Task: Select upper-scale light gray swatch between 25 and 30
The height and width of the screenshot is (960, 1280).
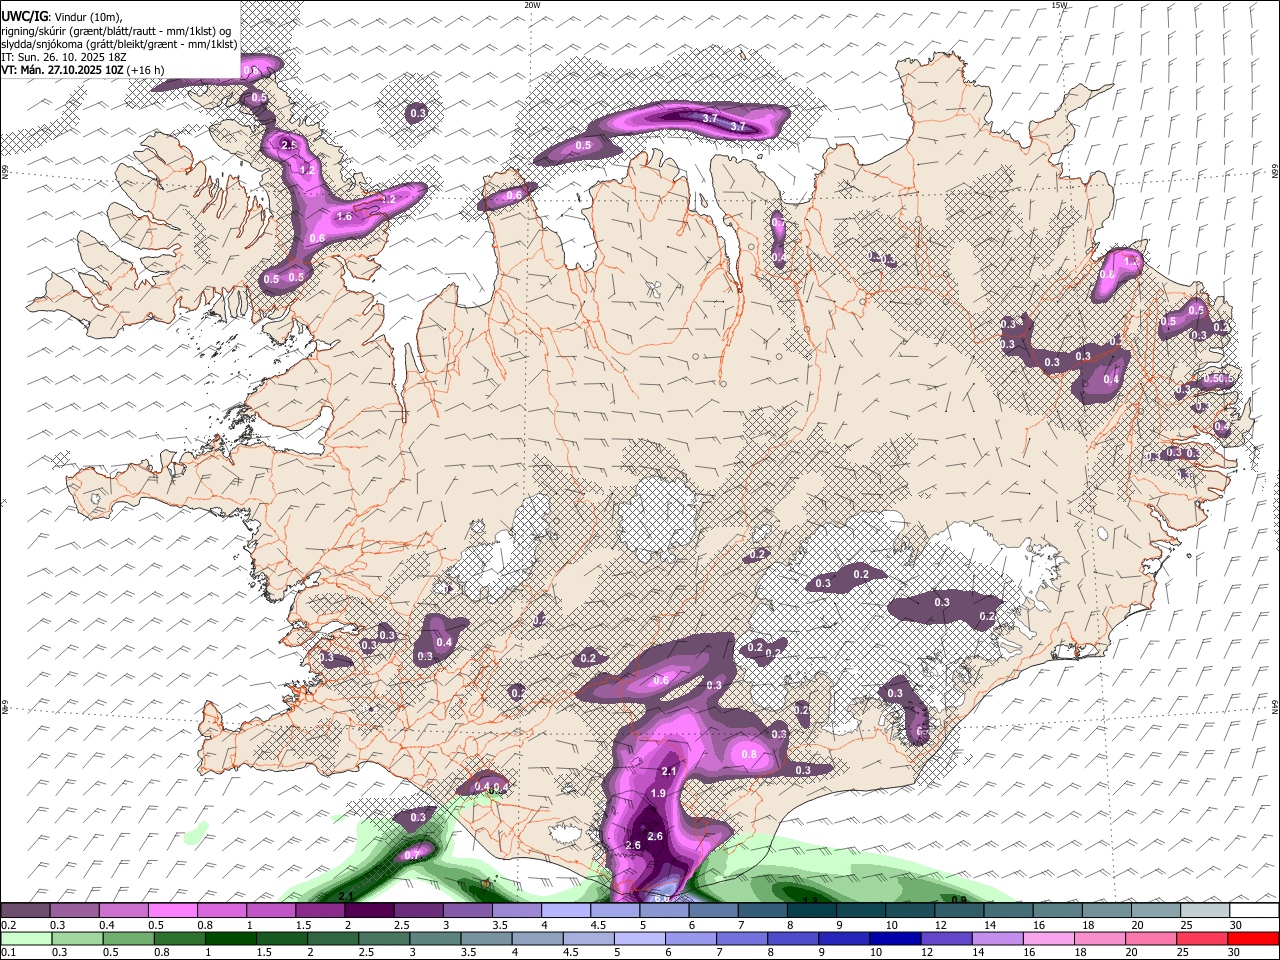Action: [1206, 911]
